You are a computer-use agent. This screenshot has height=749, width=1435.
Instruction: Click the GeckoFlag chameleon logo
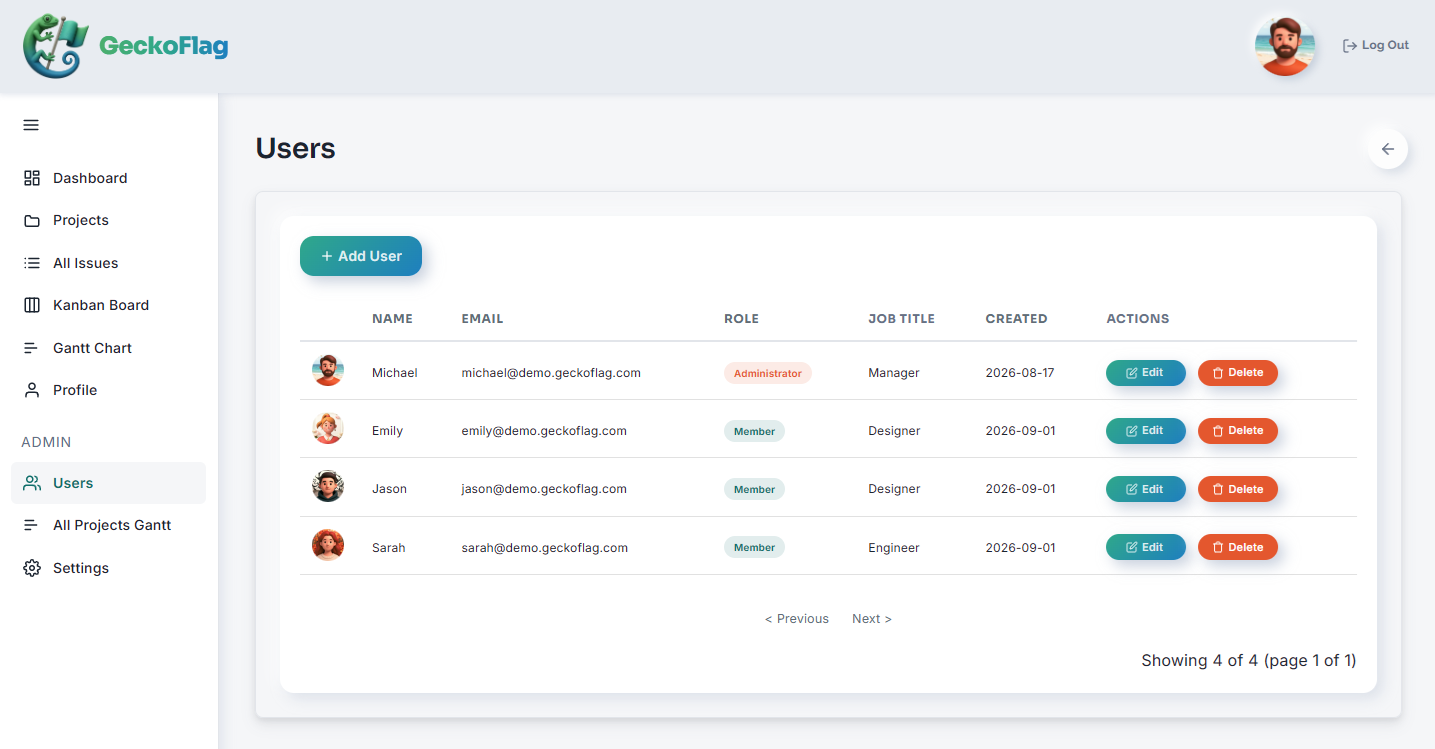point(56,46)
